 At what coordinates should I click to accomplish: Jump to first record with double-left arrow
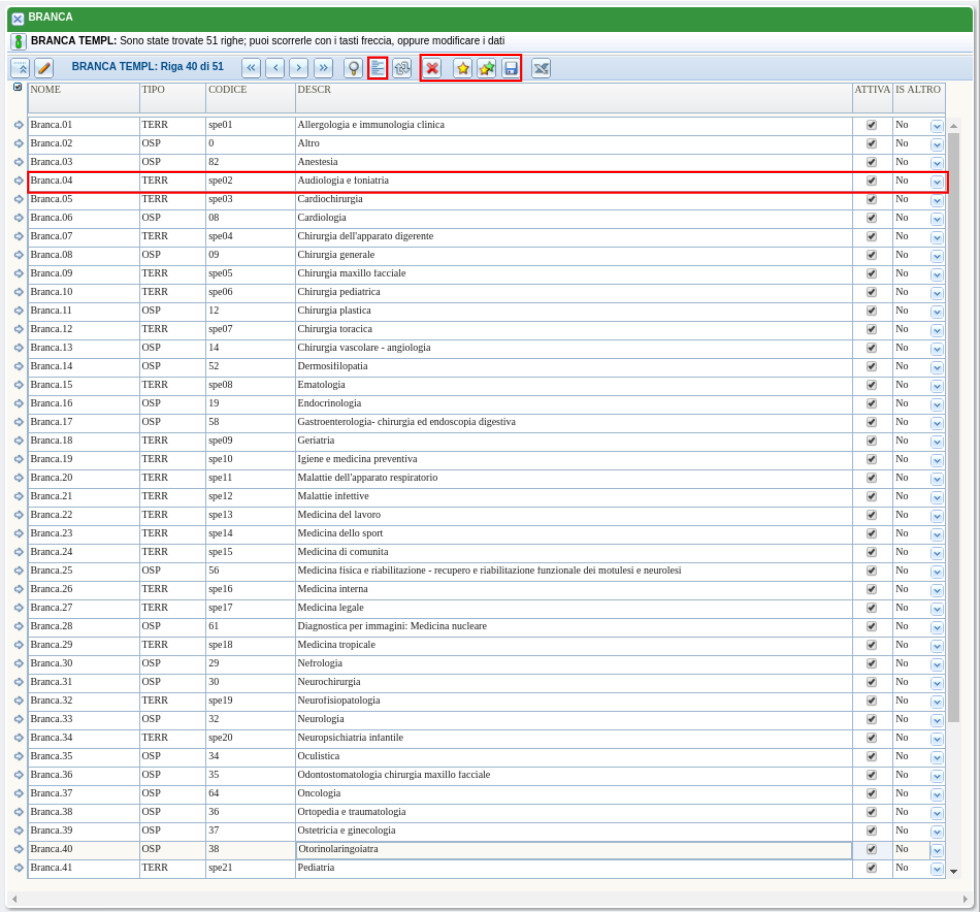(x=251, y=68)
